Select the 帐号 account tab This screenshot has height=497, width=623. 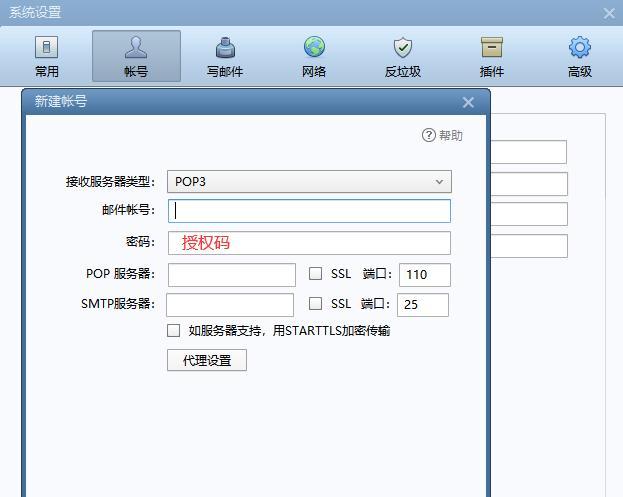click(x=136, y=56)
